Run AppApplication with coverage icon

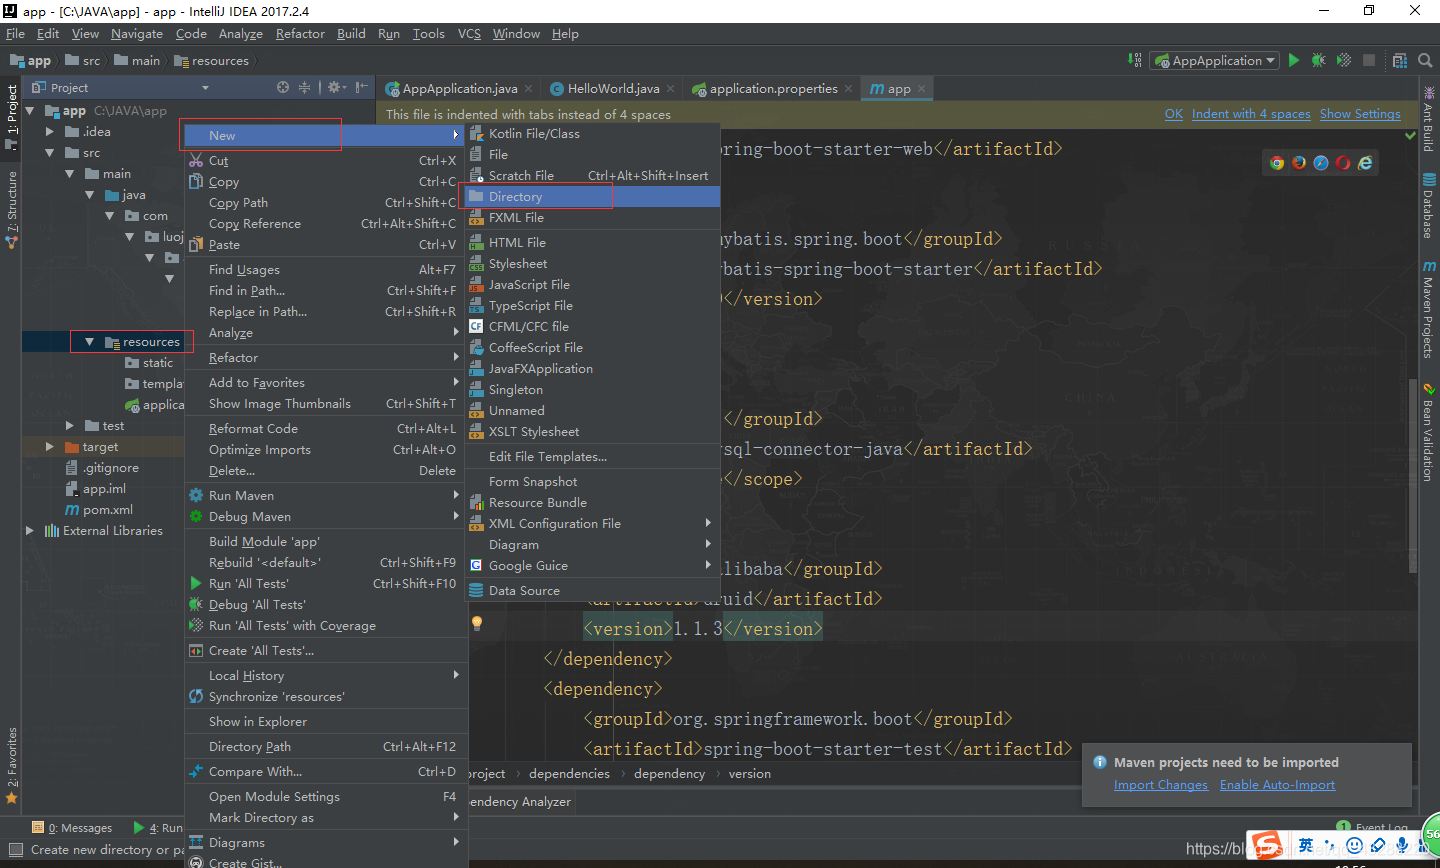coord(1344,60)
